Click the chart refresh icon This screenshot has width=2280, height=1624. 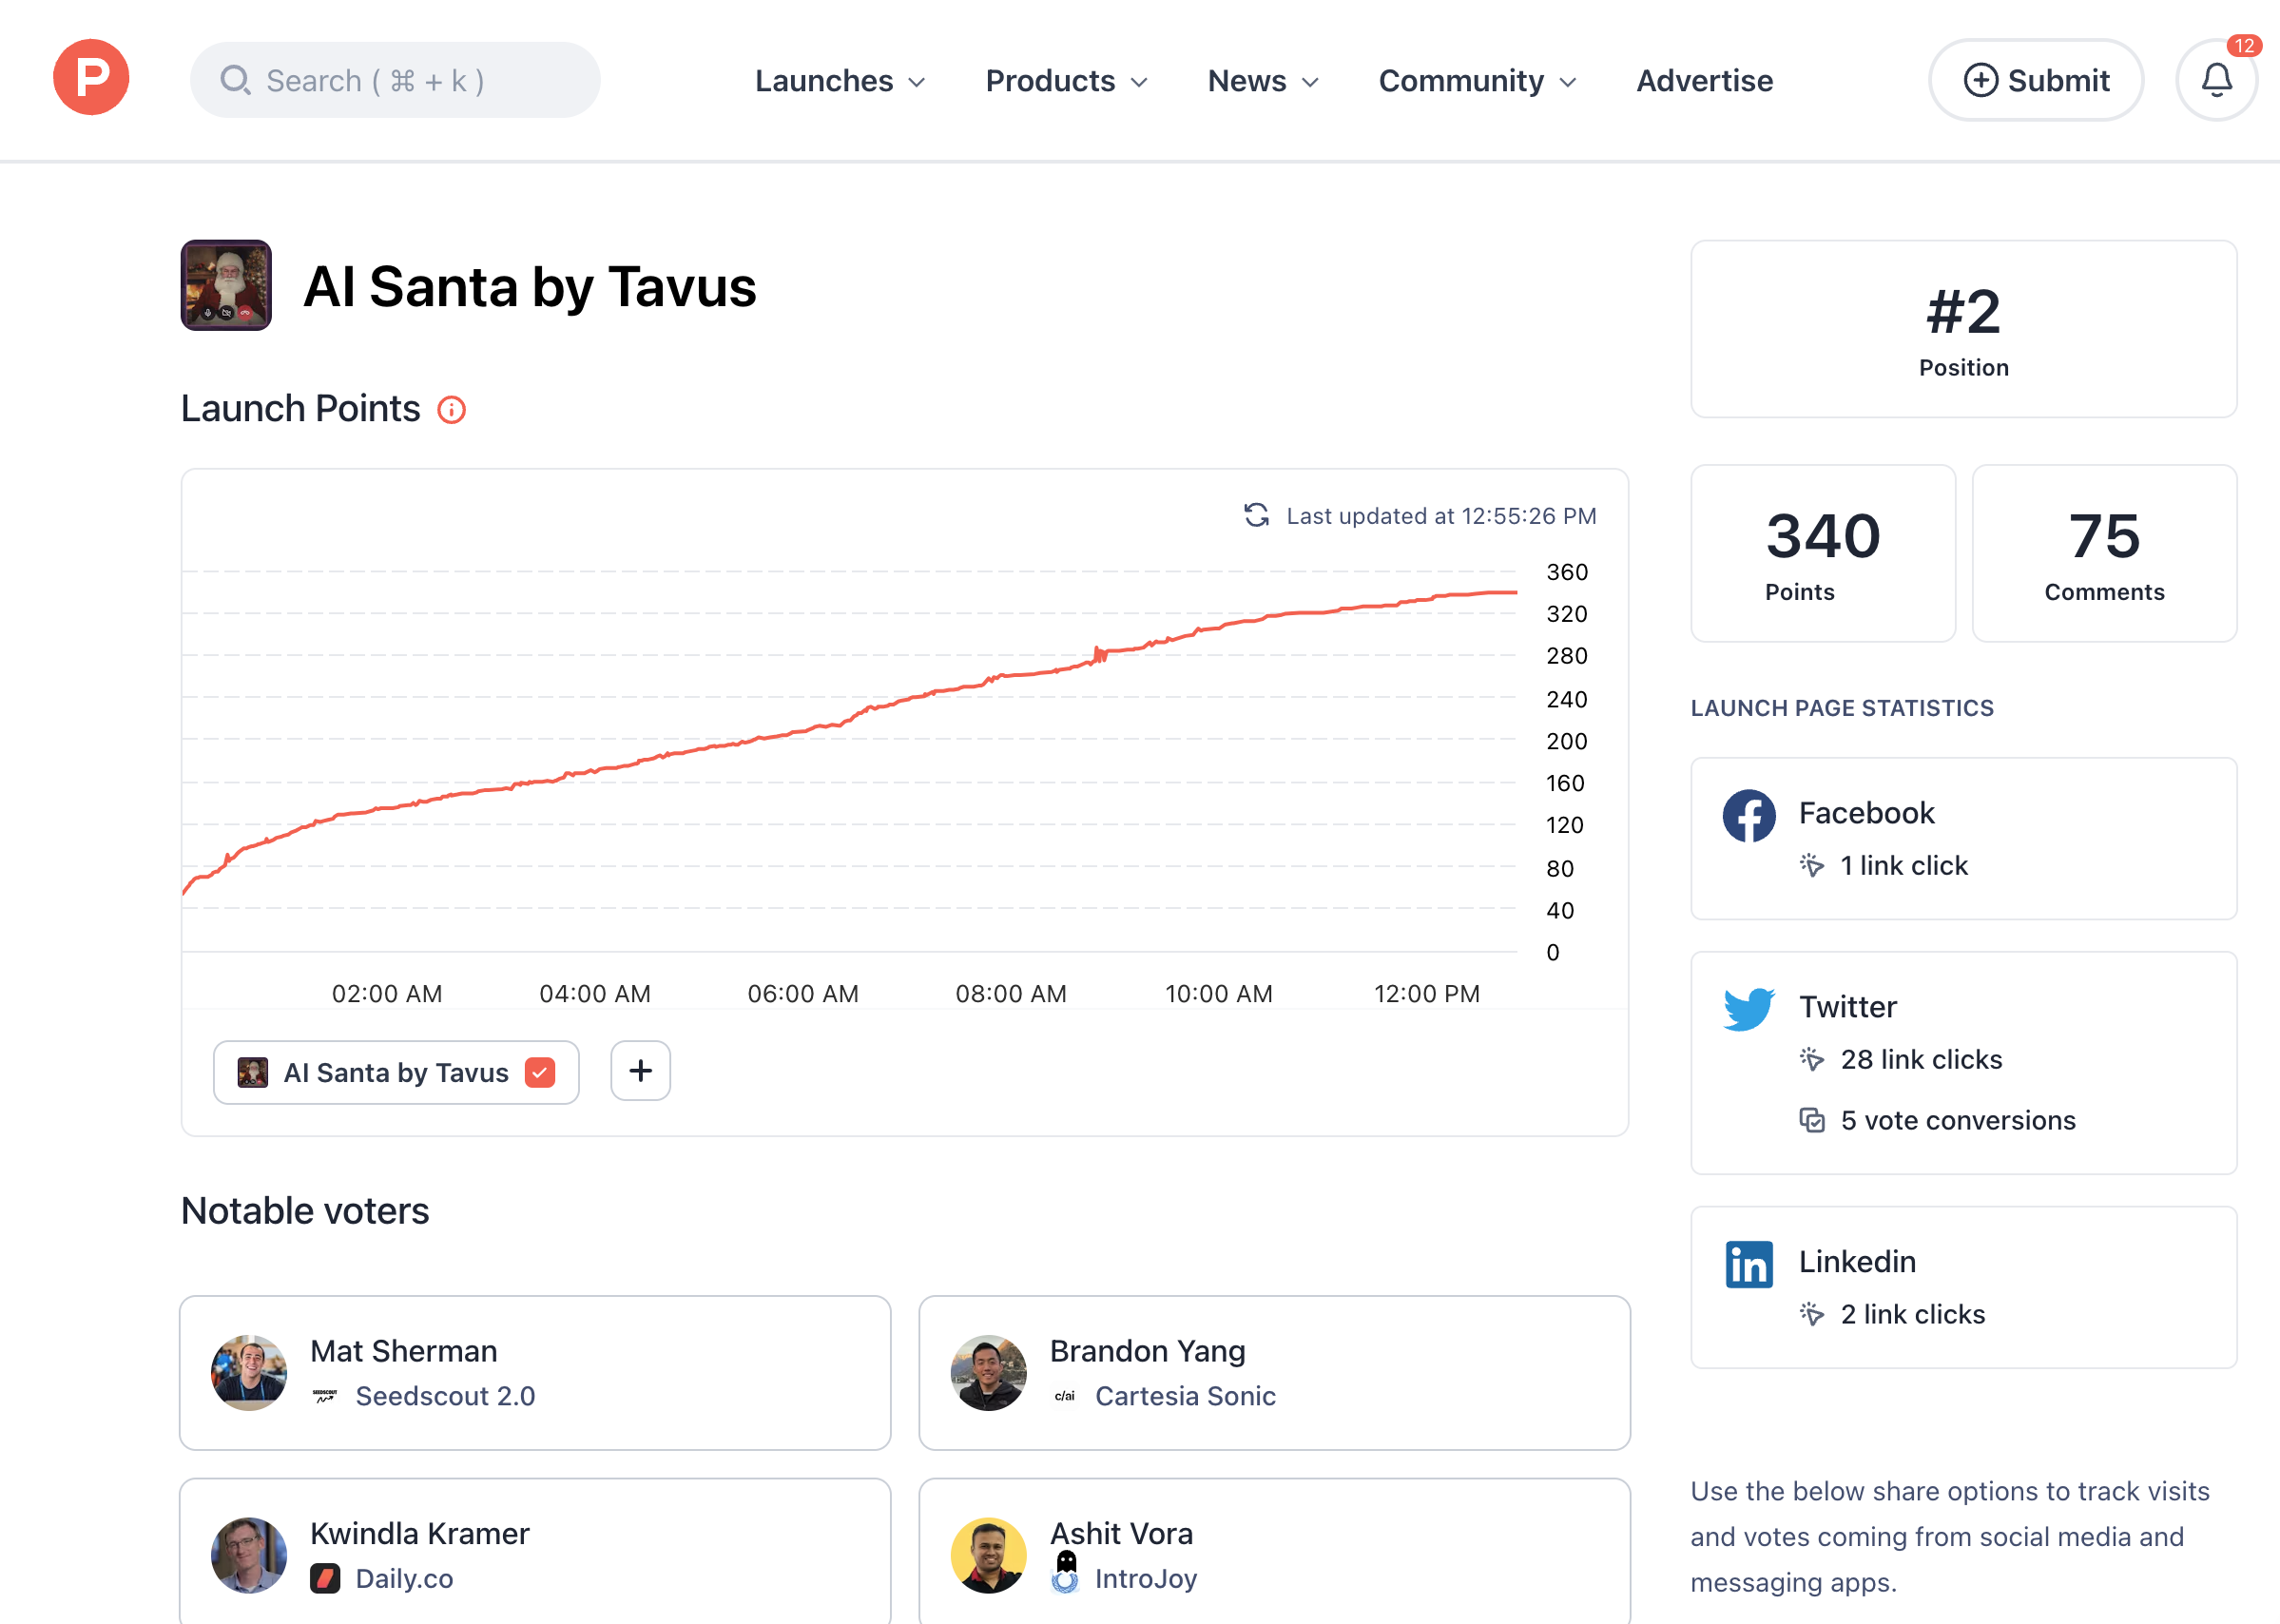pos(1256,515)
